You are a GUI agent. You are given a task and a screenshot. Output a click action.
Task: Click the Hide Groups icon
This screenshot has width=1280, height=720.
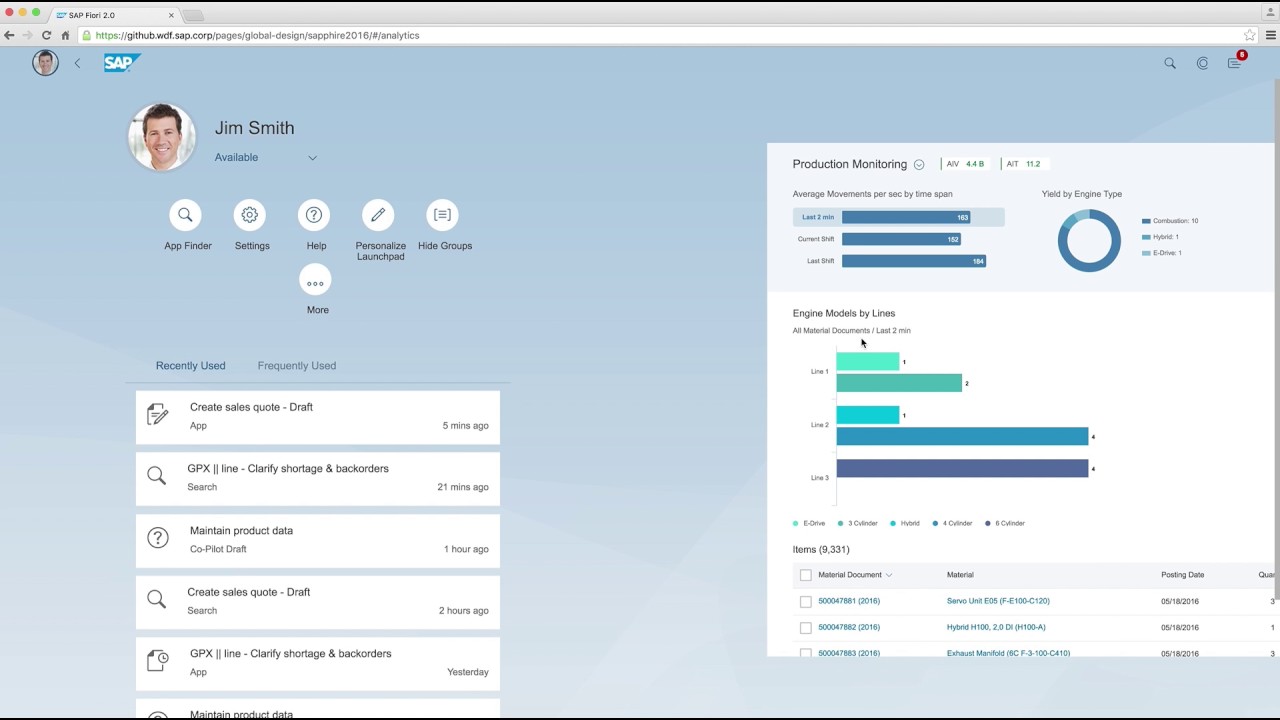[442, 215]
